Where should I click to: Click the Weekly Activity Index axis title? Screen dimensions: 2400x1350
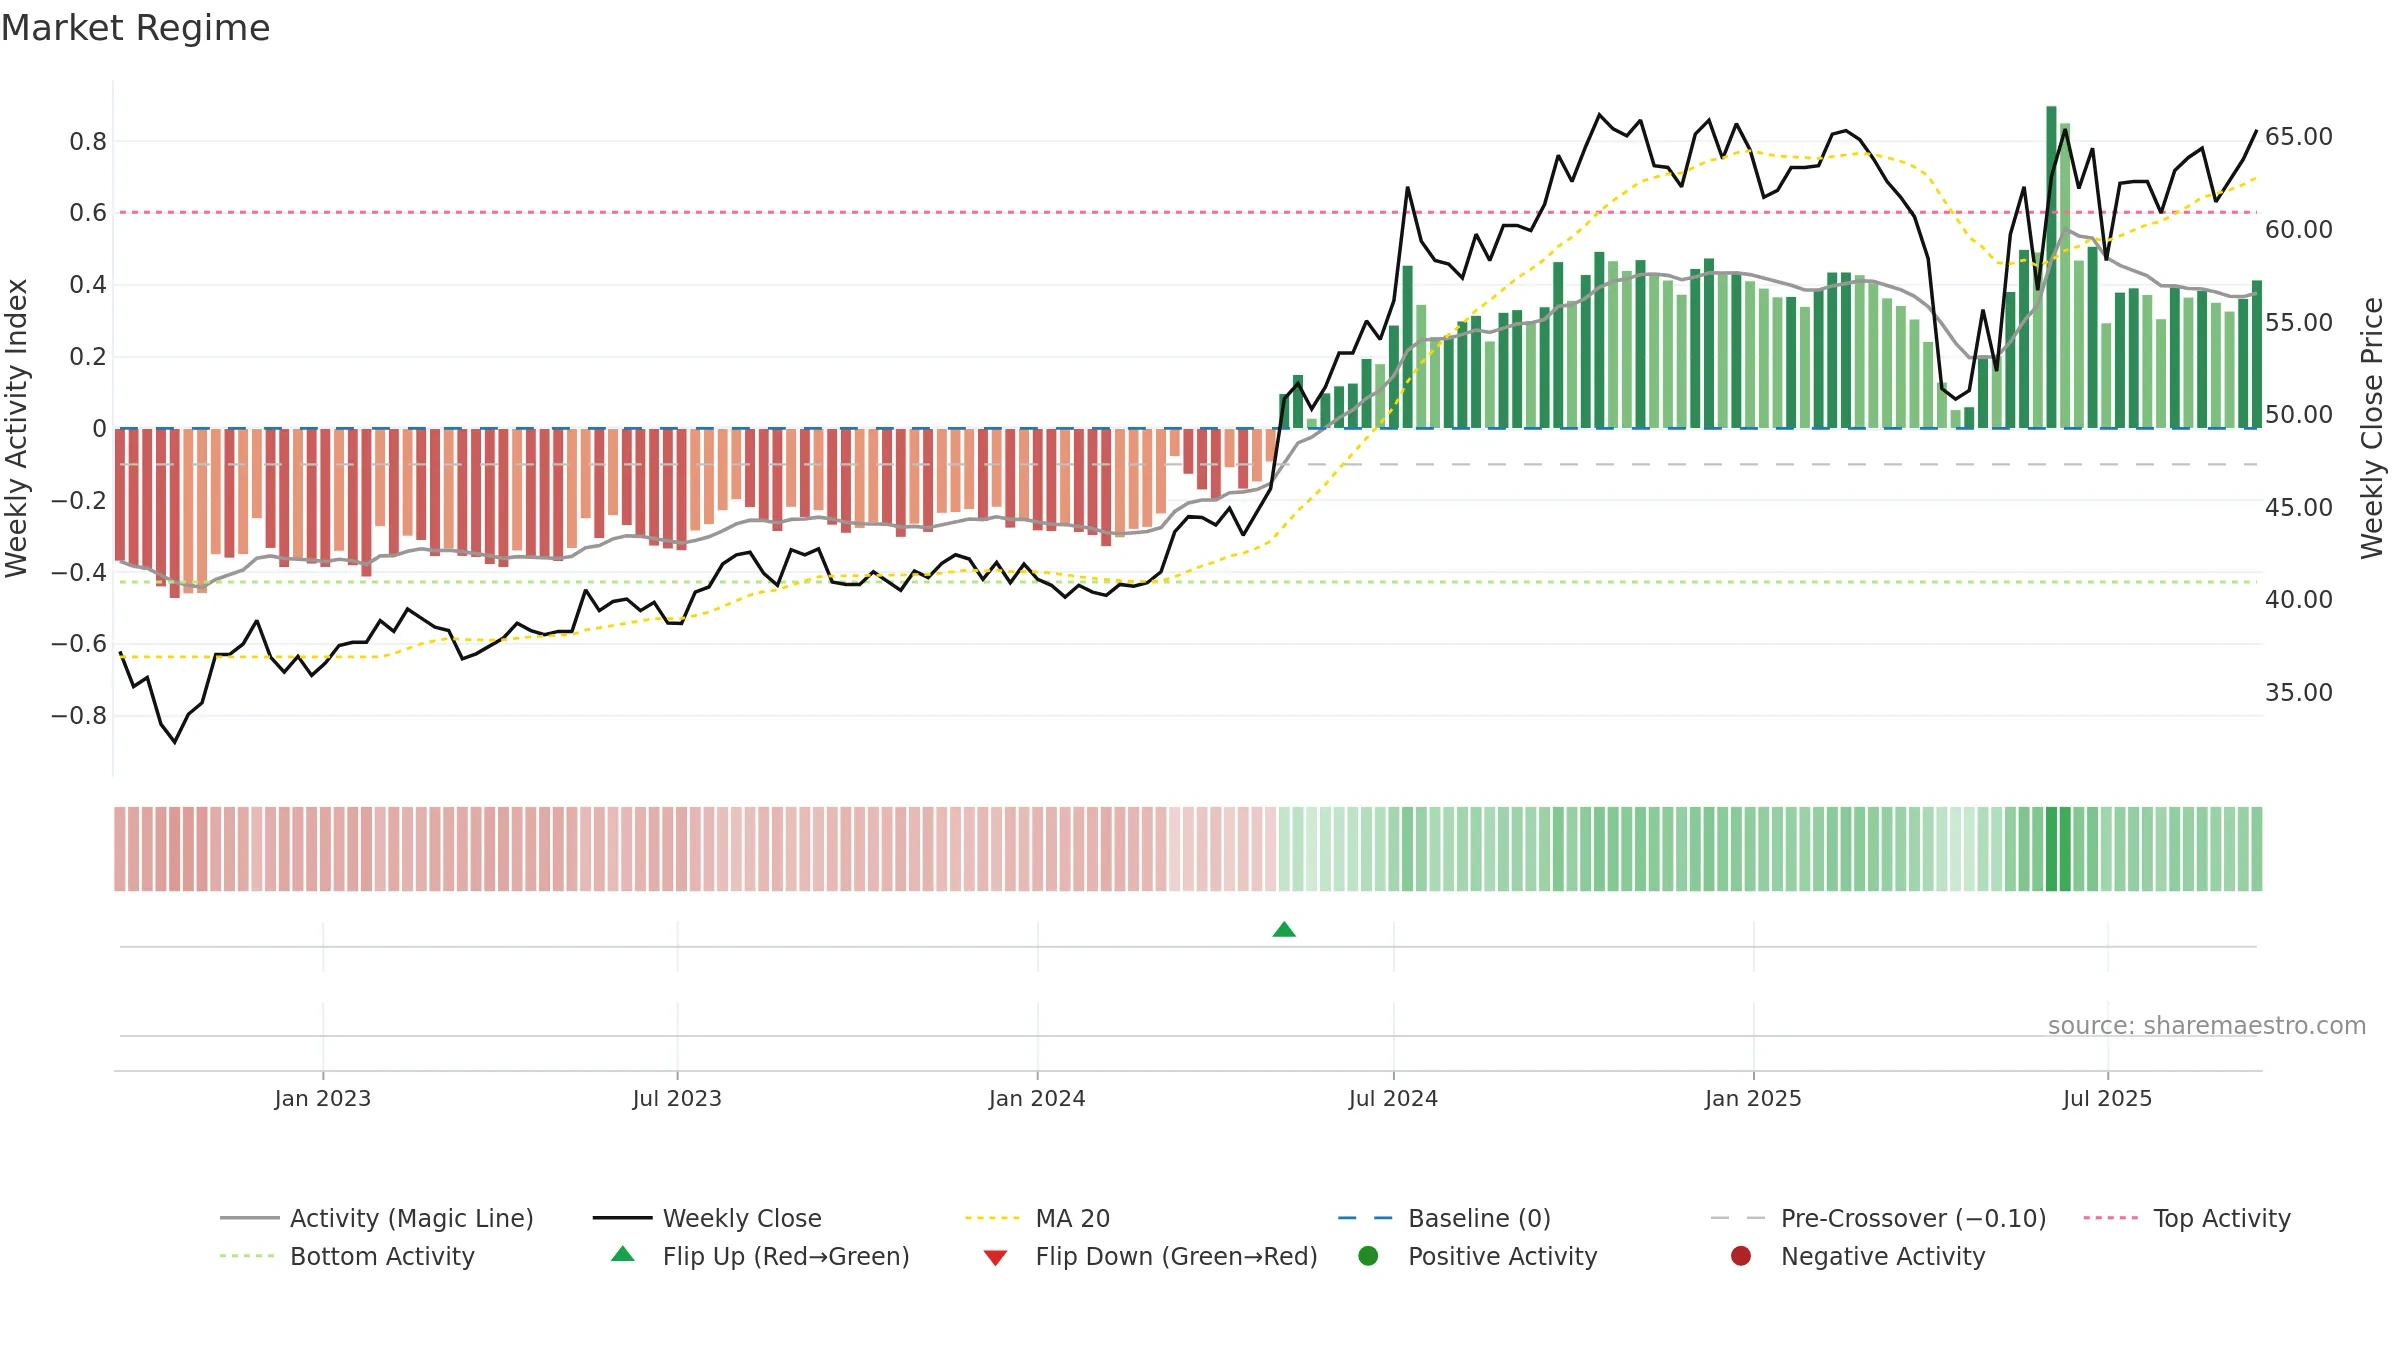click(16, 428)
